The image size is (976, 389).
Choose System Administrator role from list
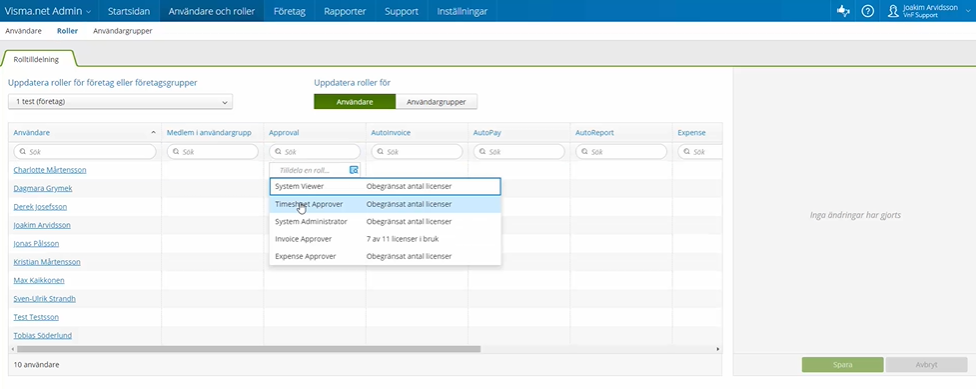(x=385, y=222)
